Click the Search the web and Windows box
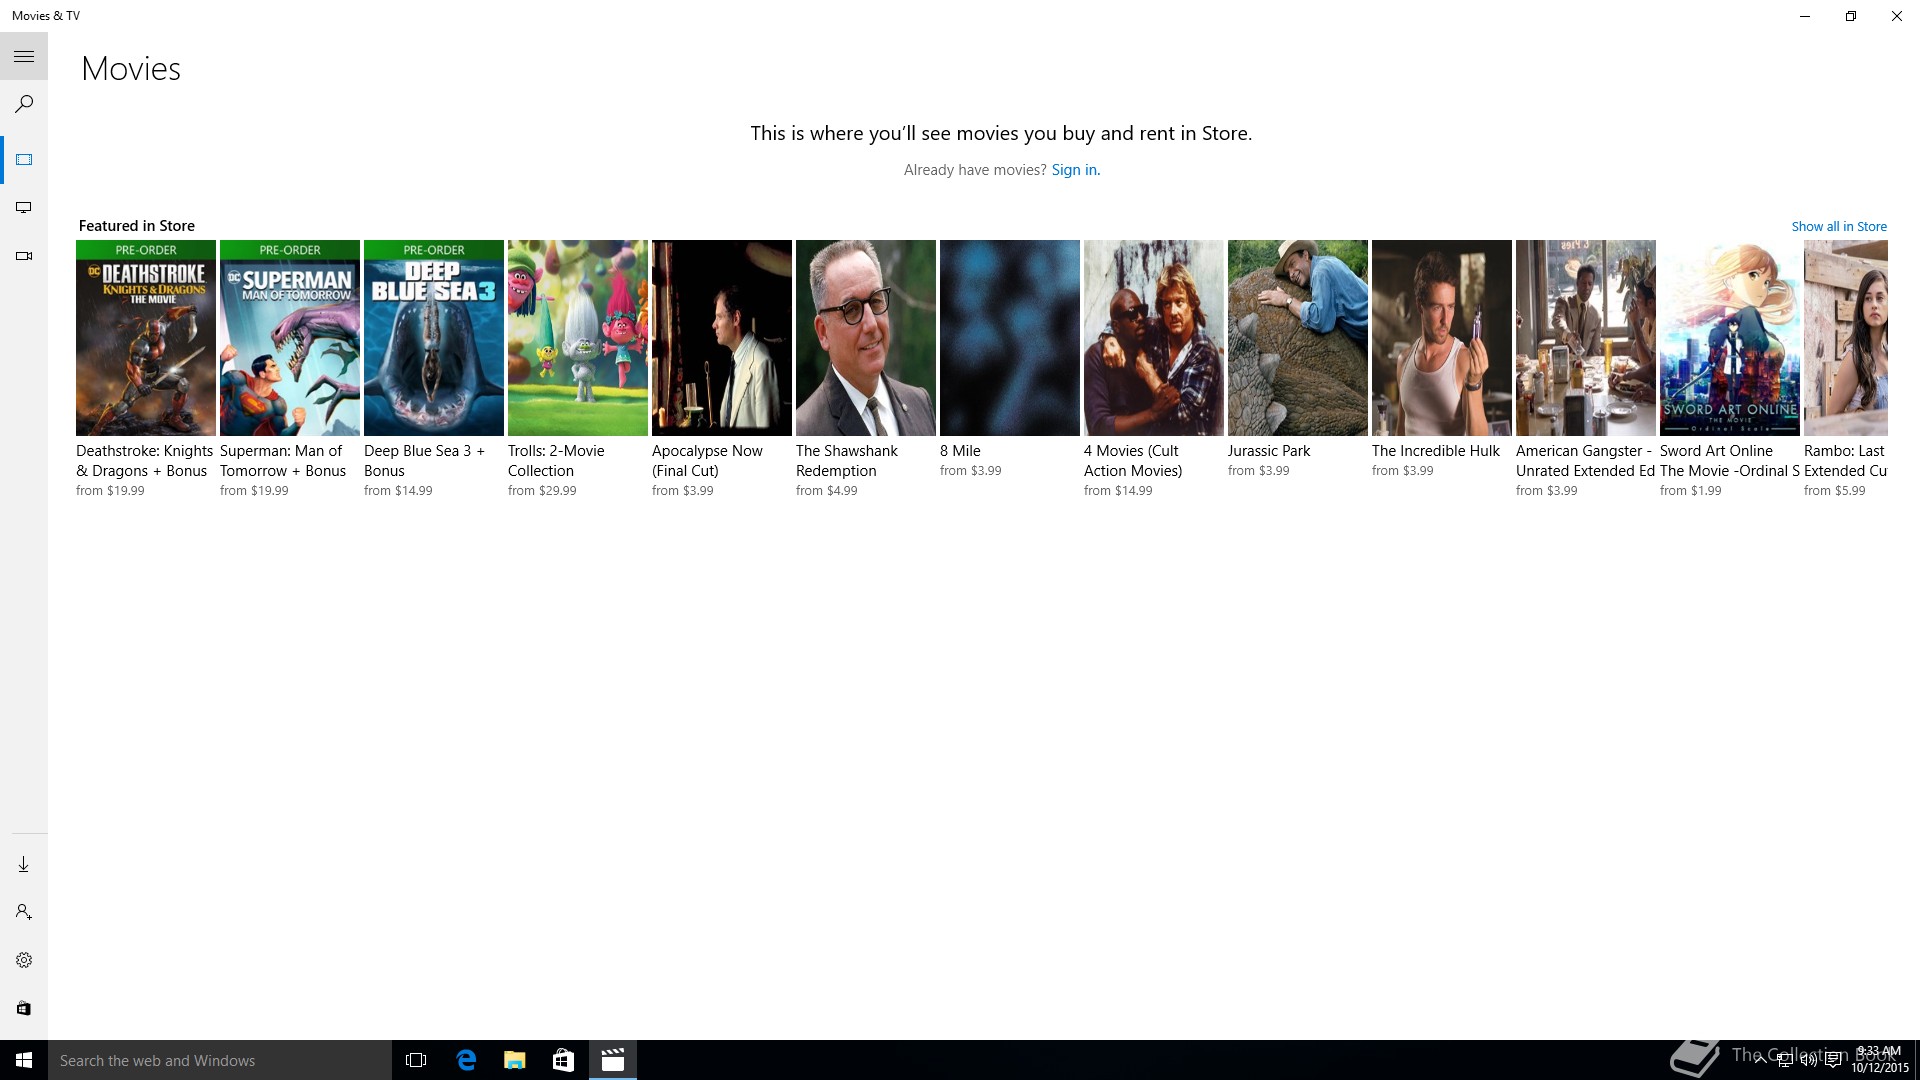1920x1080 pixels. 220,1060
